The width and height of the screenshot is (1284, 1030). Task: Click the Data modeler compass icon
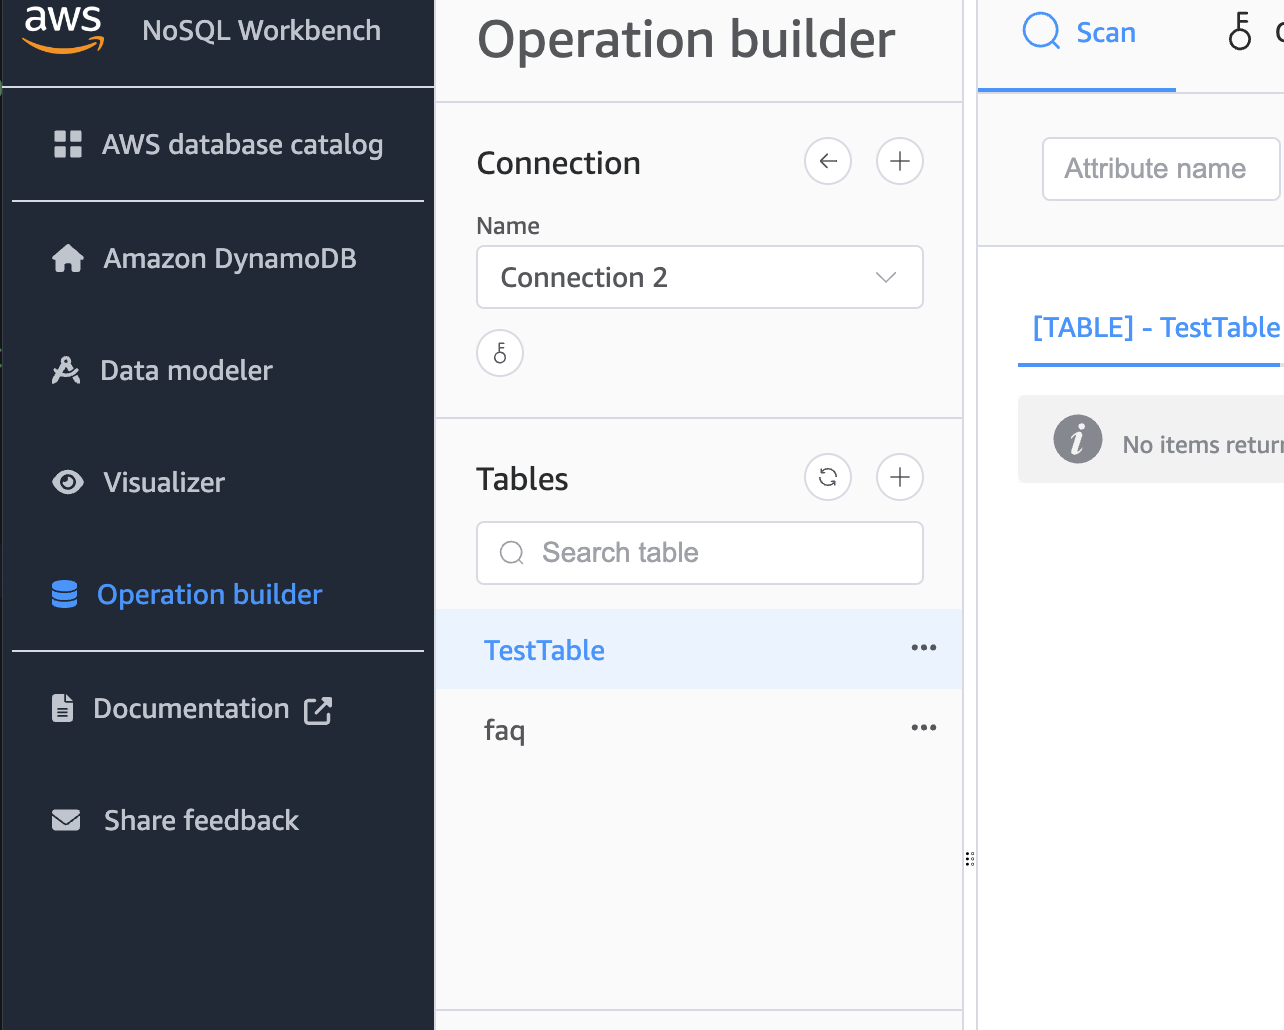pyautogui.click(x=66, y=370)
